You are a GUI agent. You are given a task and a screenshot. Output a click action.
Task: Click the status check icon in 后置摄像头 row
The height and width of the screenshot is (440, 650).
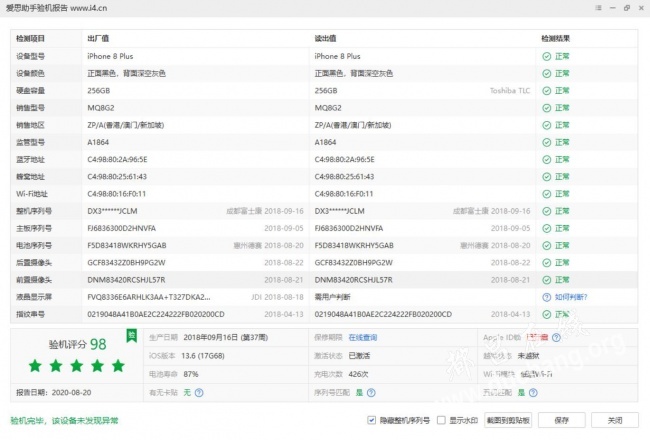point(547,263)
